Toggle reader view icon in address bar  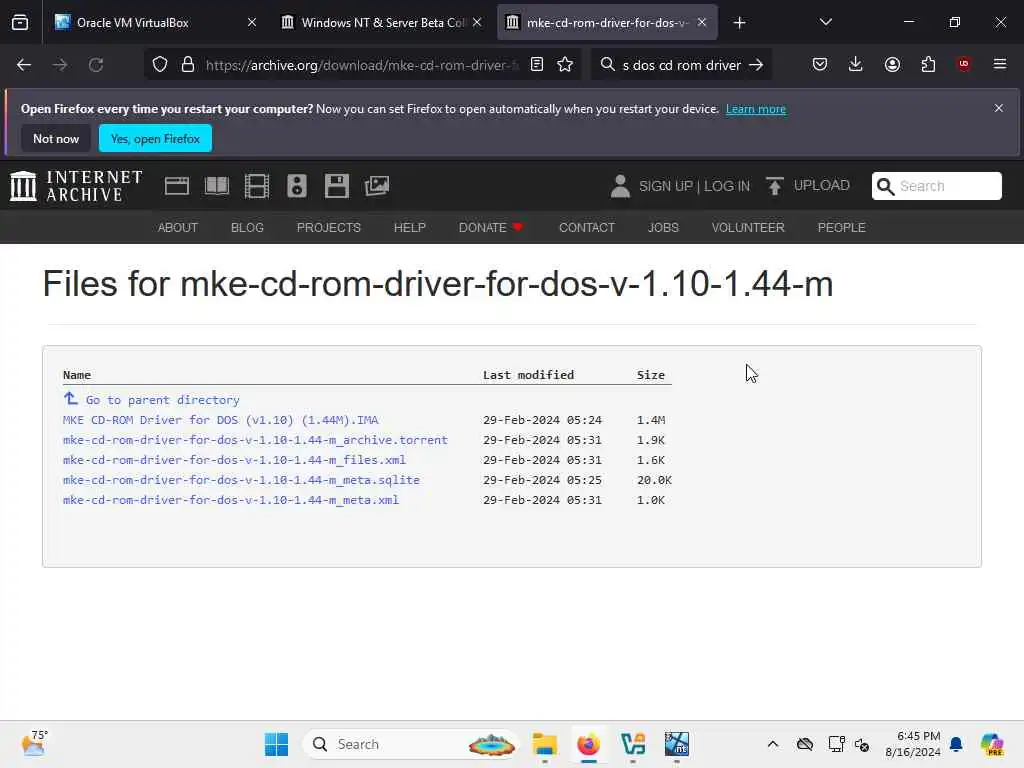click(x=537, y=65)
